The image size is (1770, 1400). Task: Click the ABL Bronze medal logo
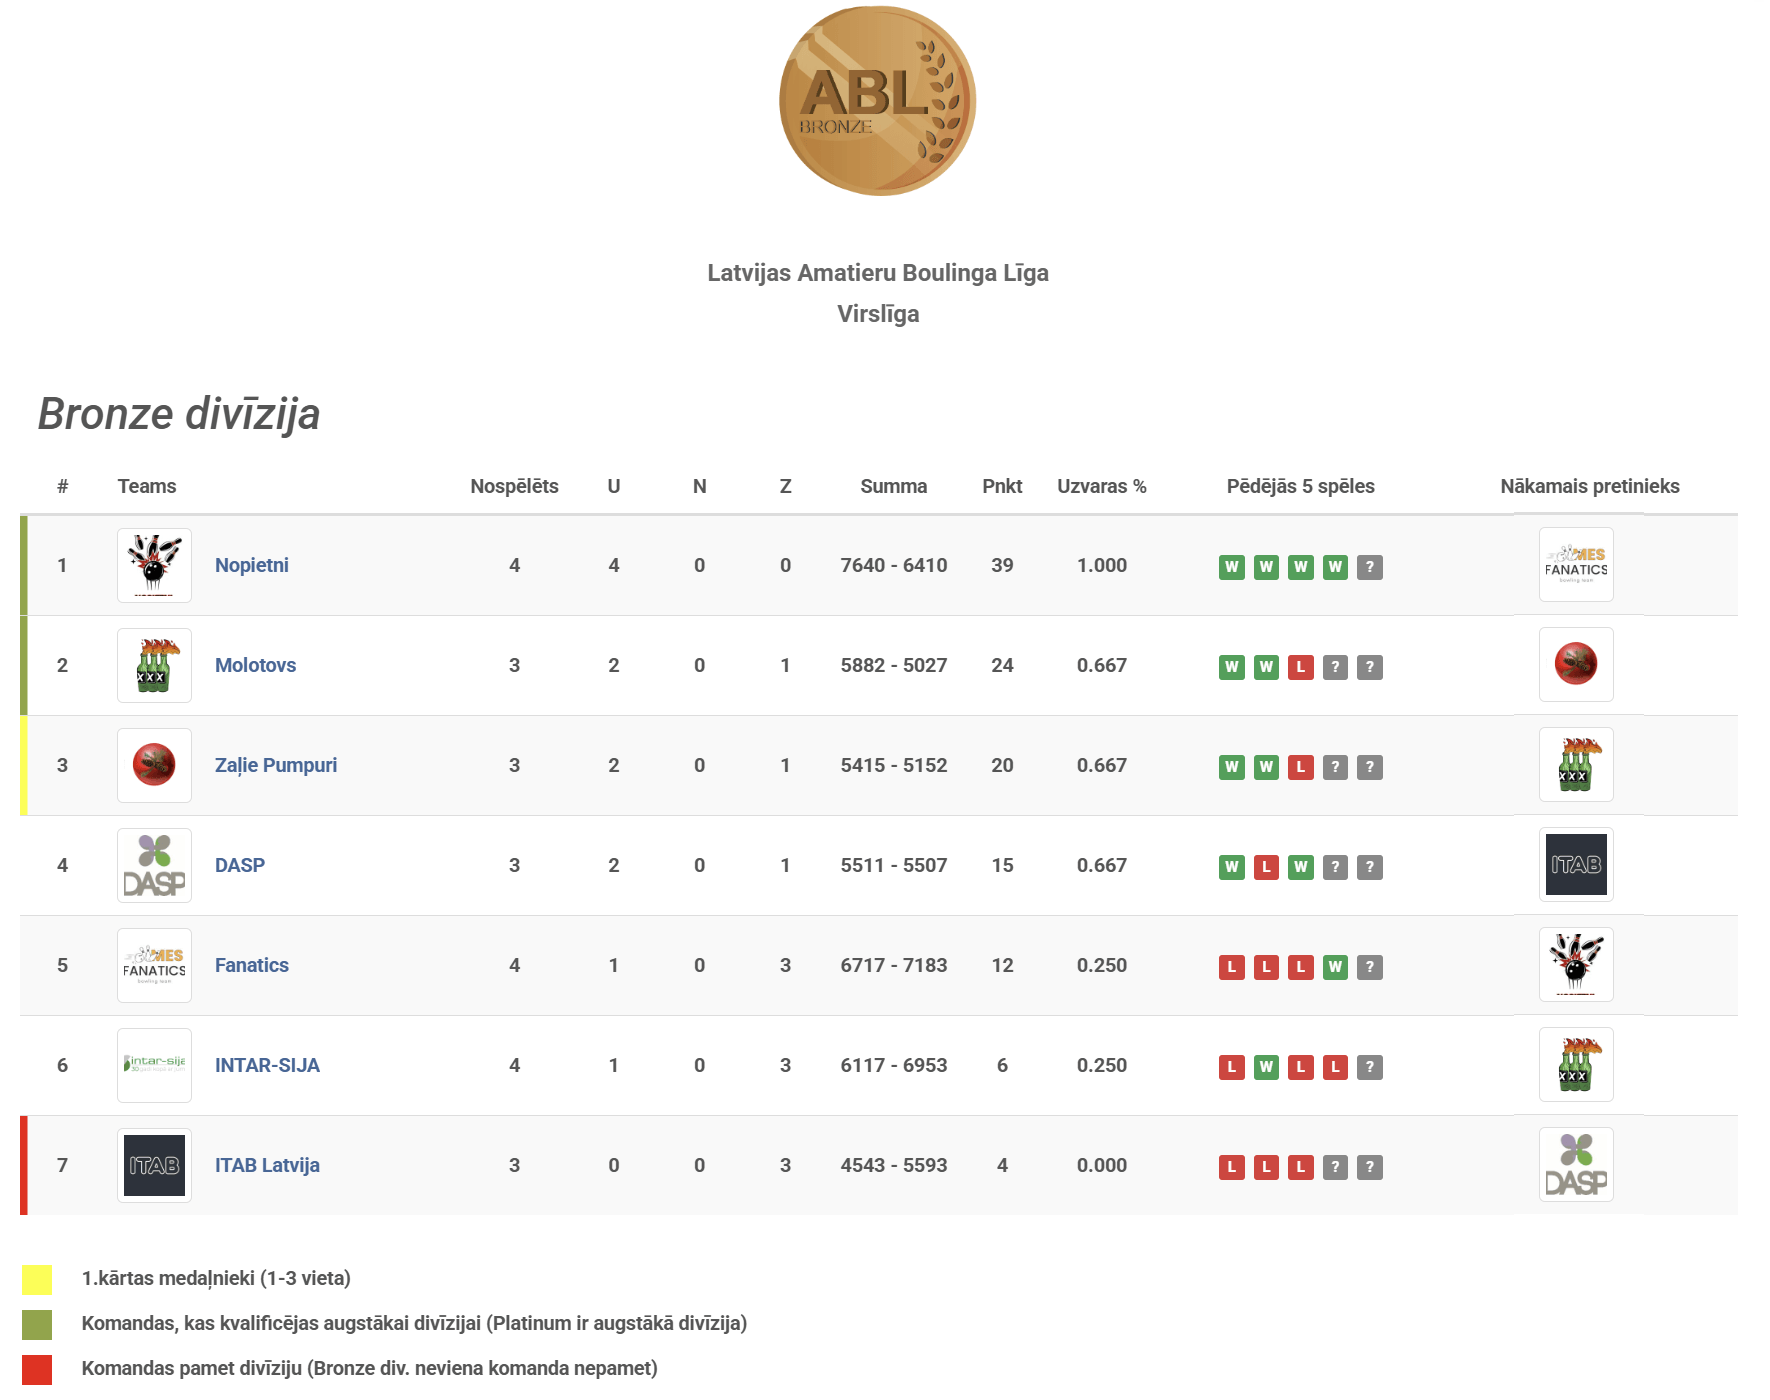877,101
